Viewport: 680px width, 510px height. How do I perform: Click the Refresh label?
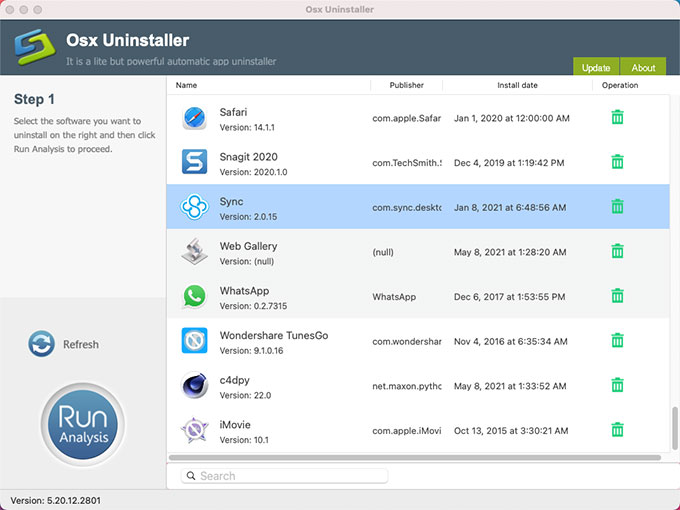tap(81, 344)
